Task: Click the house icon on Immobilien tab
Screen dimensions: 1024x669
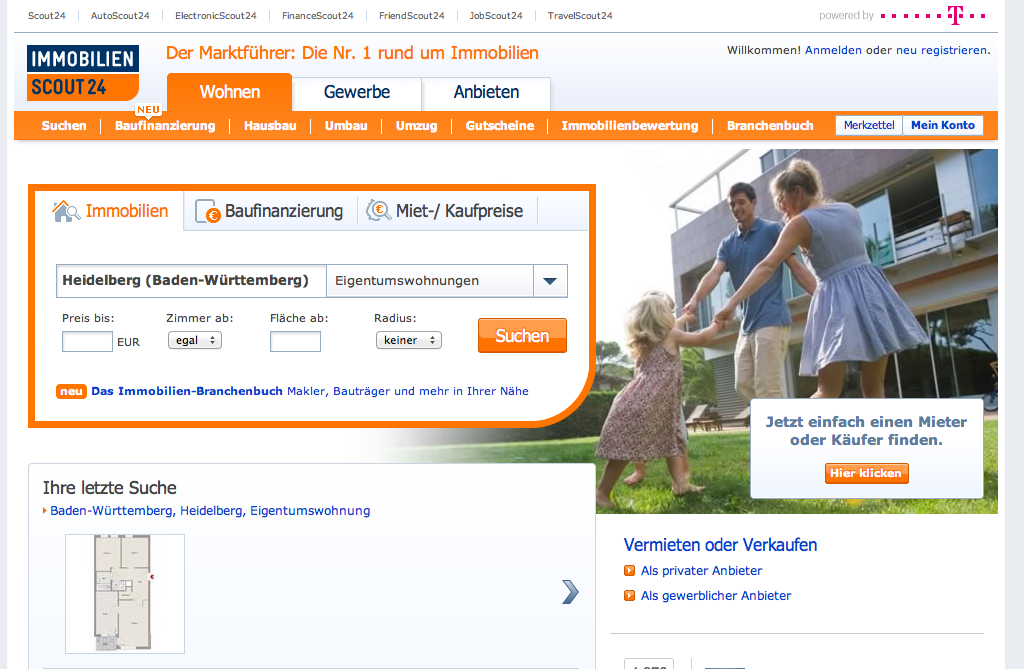Action: tap(66, 211)
